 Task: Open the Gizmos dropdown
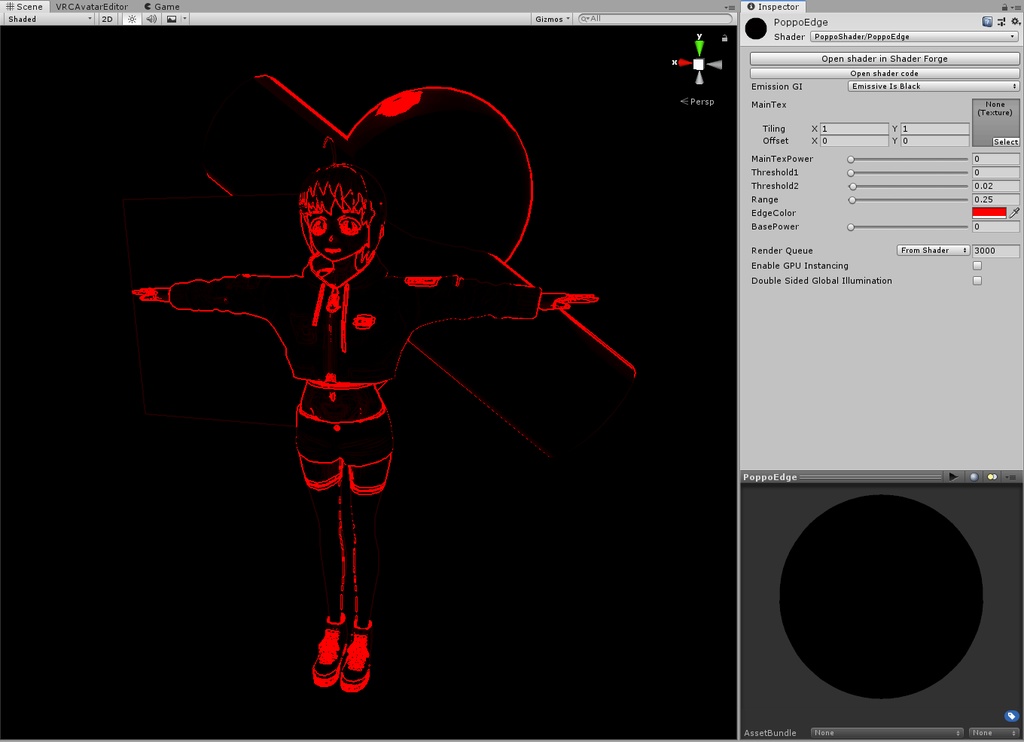pyautogui.click(x=552, y=19)
